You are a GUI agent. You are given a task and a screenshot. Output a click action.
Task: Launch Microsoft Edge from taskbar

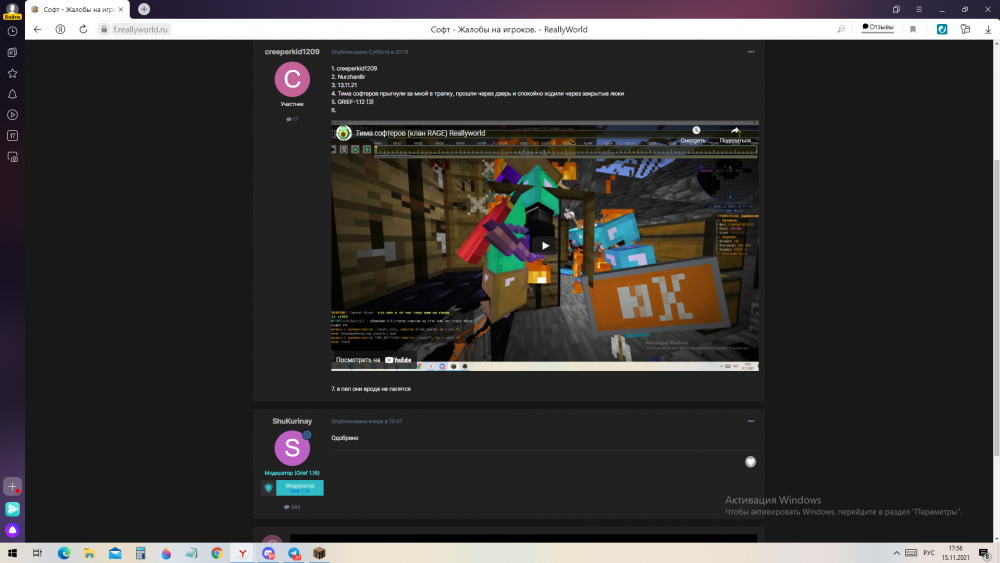64,553
